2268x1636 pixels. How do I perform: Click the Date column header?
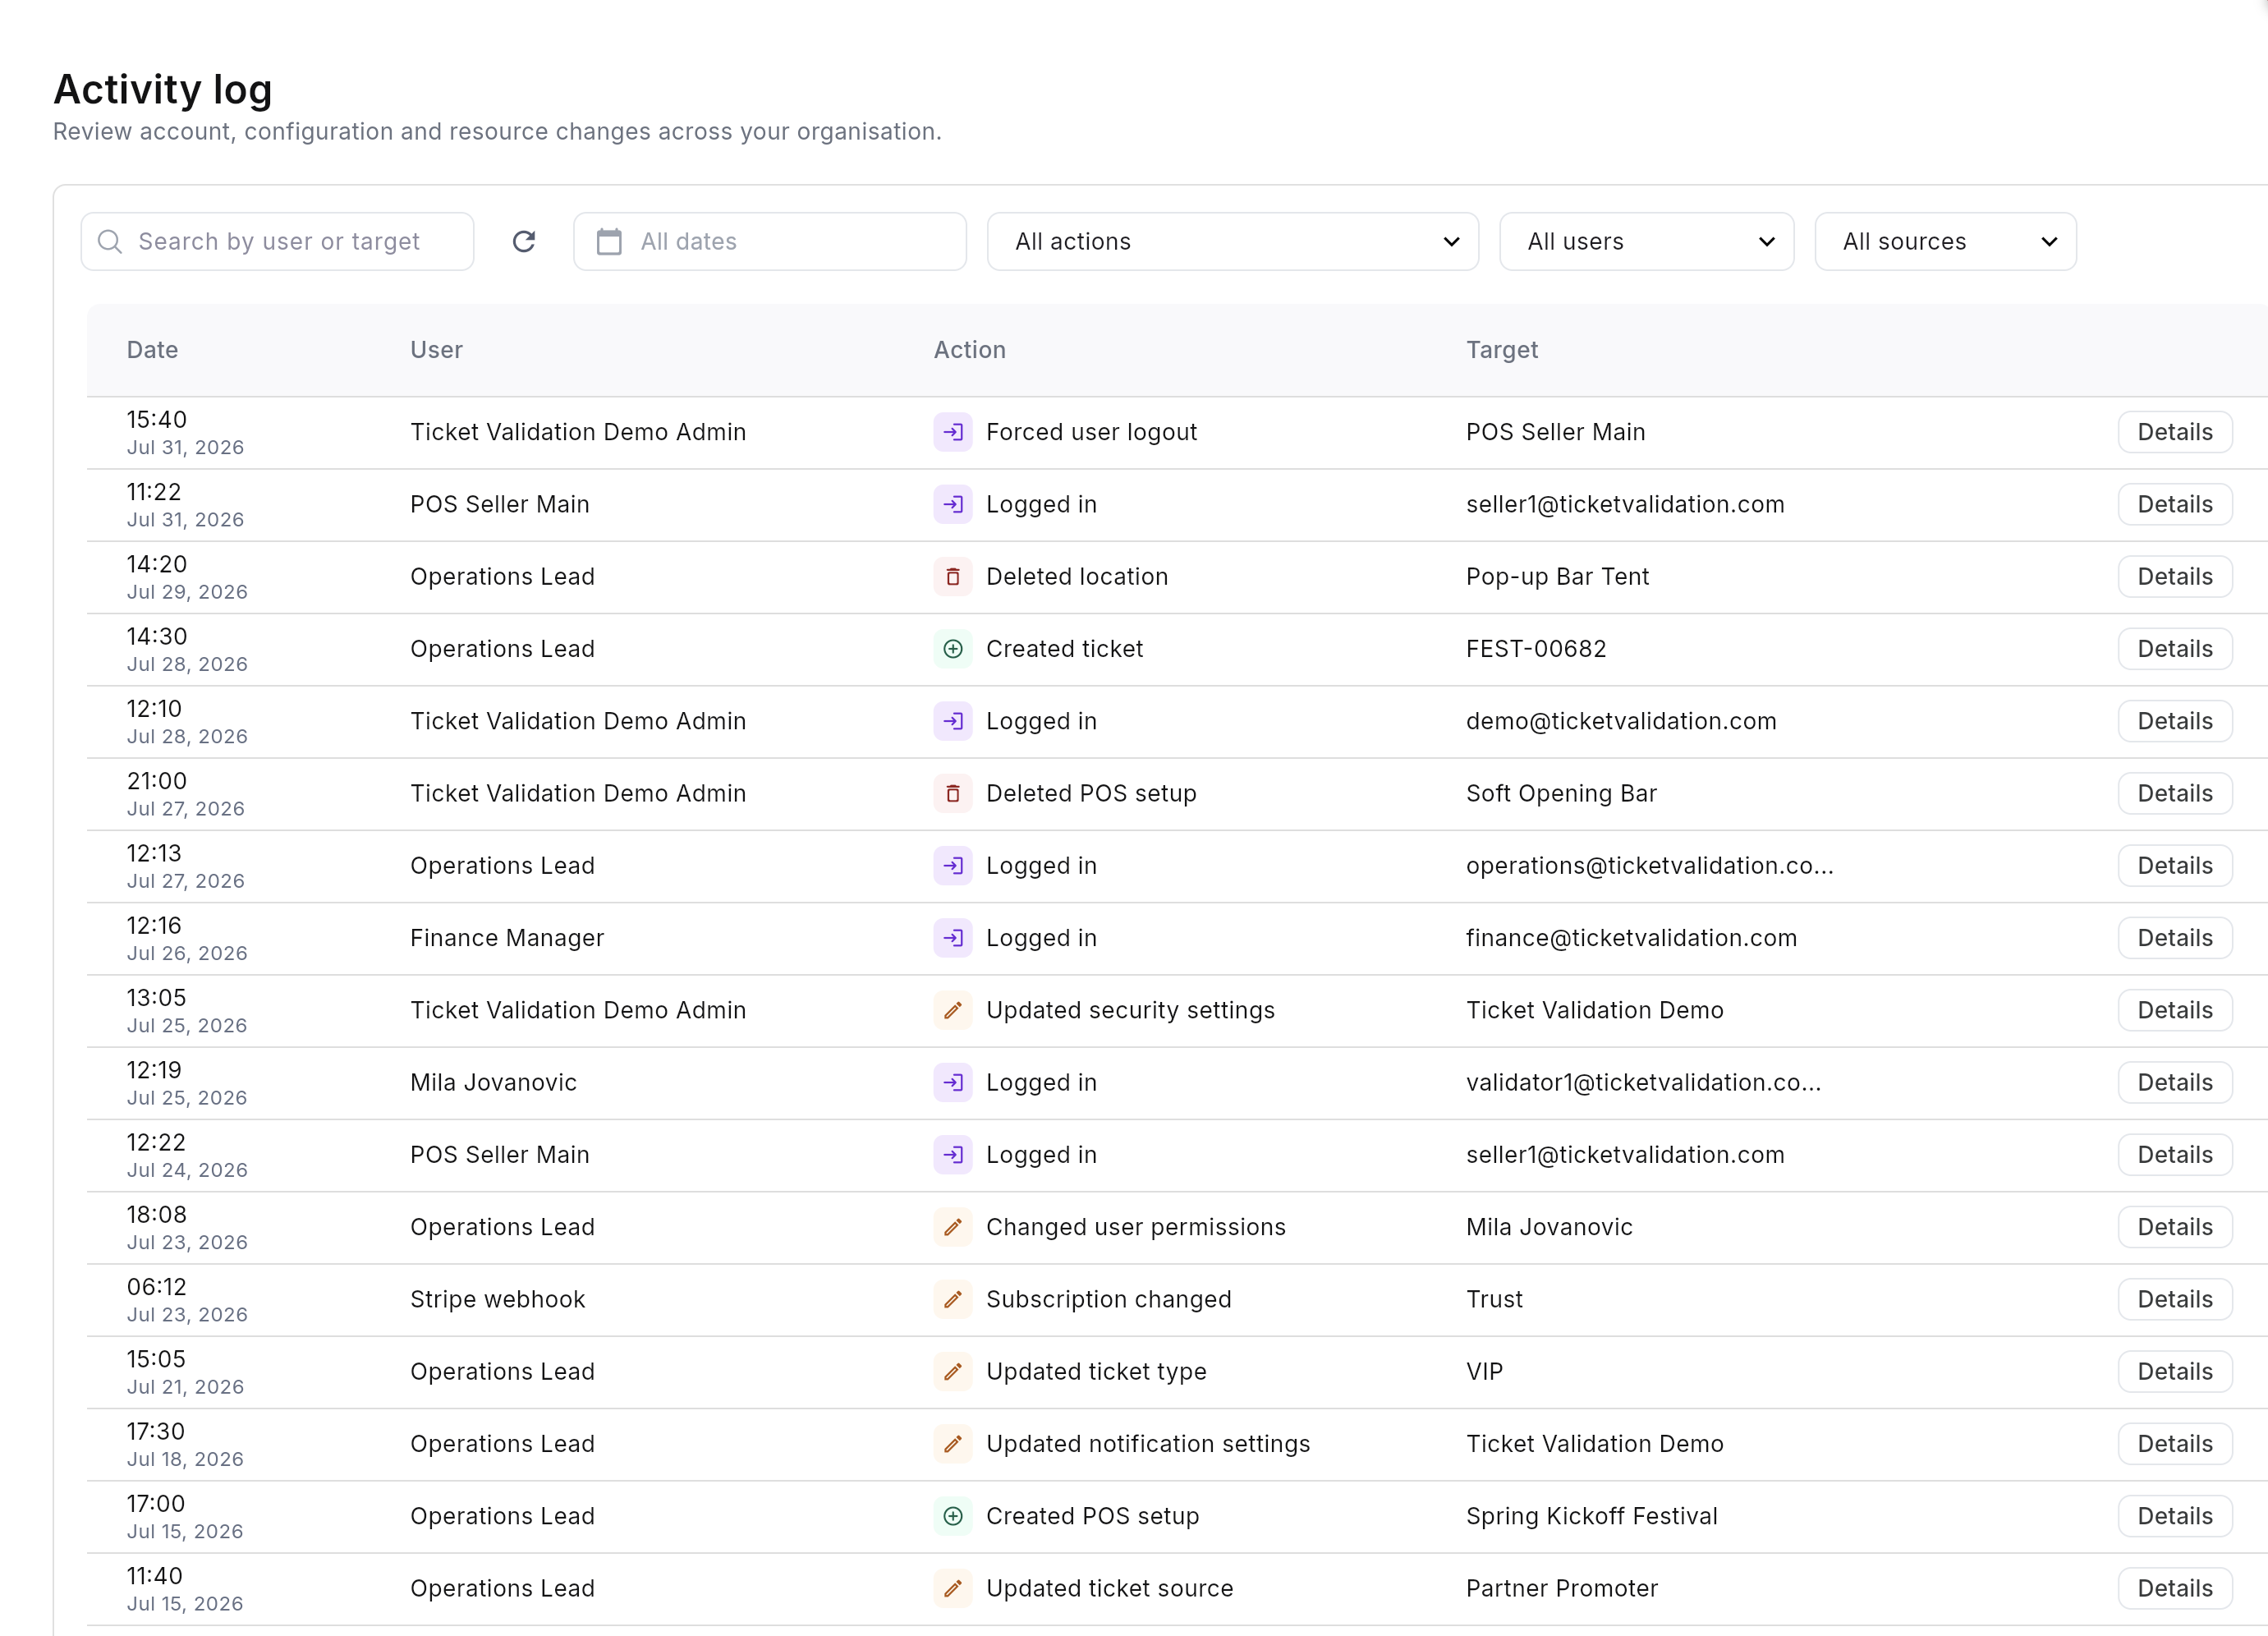click(x=152, y=350)
